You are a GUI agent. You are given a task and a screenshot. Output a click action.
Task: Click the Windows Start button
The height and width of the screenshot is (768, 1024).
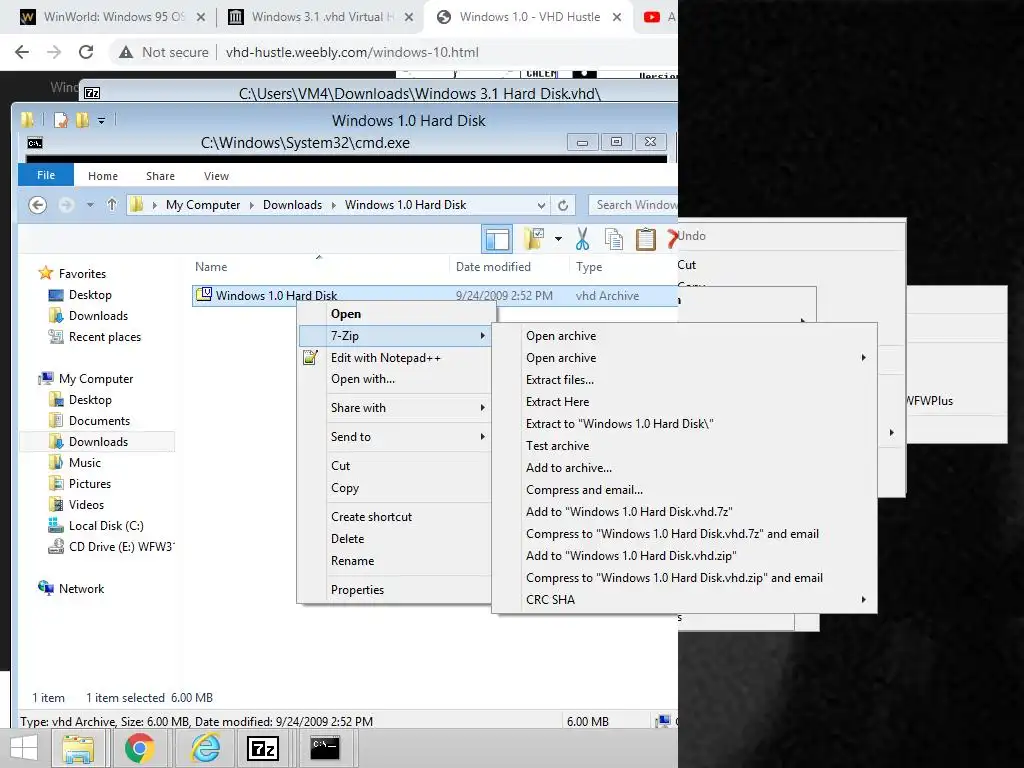(x=24, y=748)
